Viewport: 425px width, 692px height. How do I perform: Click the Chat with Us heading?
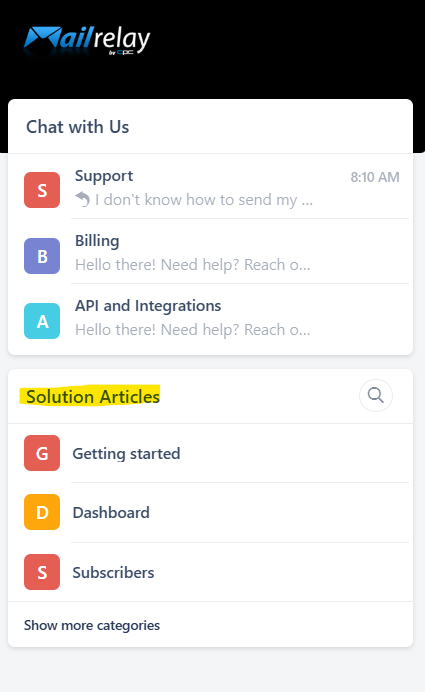coord(78,127)
